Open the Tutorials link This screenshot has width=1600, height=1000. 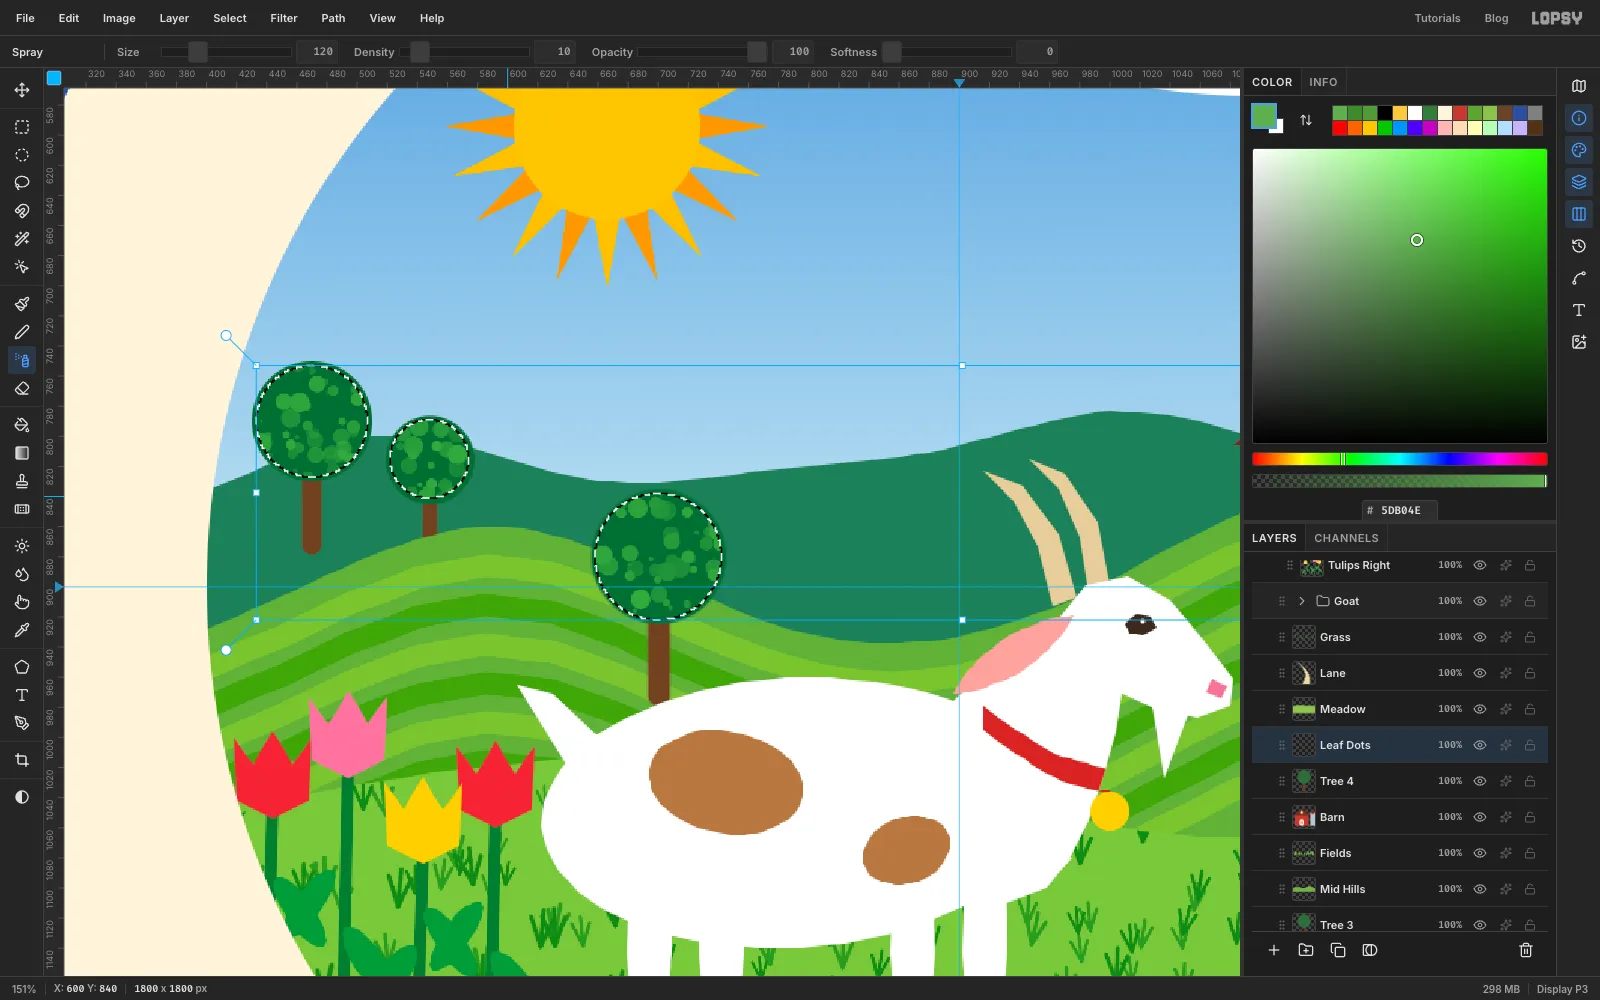click(1437, 18)
